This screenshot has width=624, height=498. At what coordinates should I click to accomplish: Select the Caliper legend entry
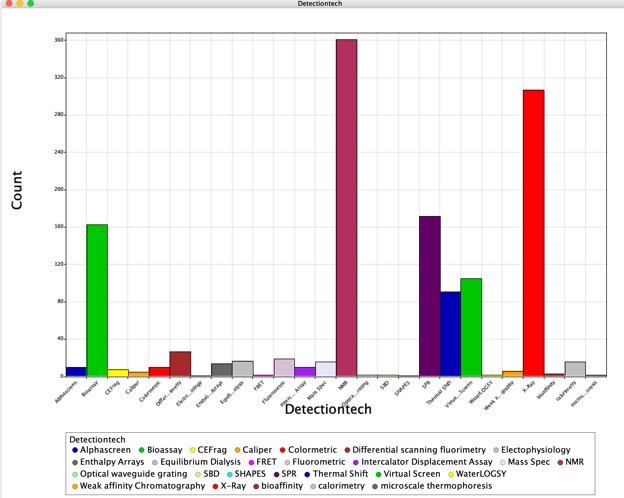click(253, 450)
